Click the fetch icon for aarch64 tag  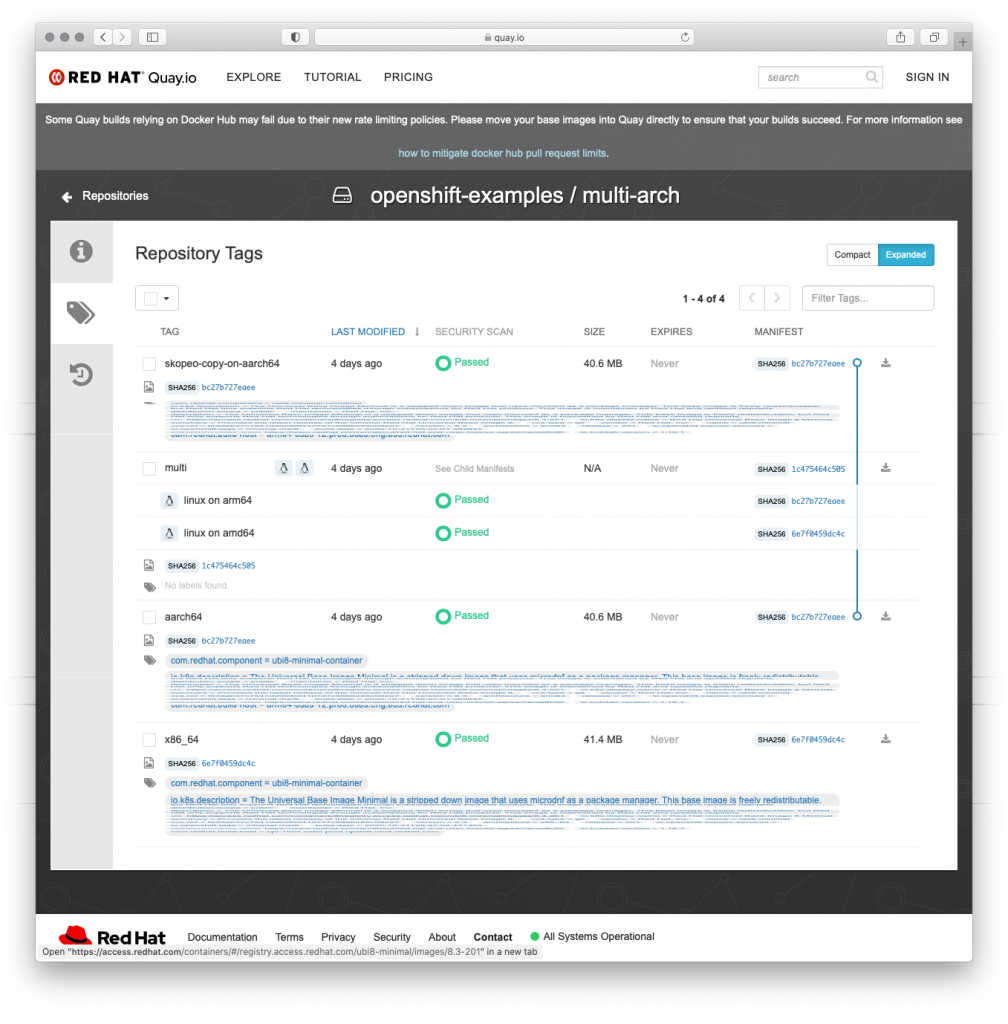(x=885, y=616)
